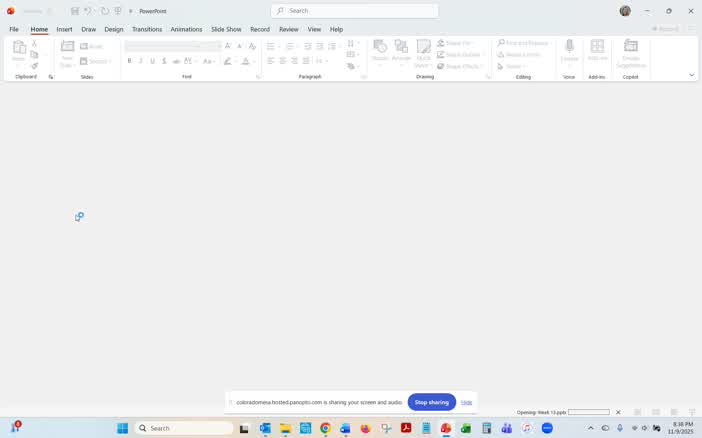The height and width of the screenshot is (438, 702).
Task: Collapse the ribbon using the chevron
Action: pyautogui.click(x=691, y=75)
